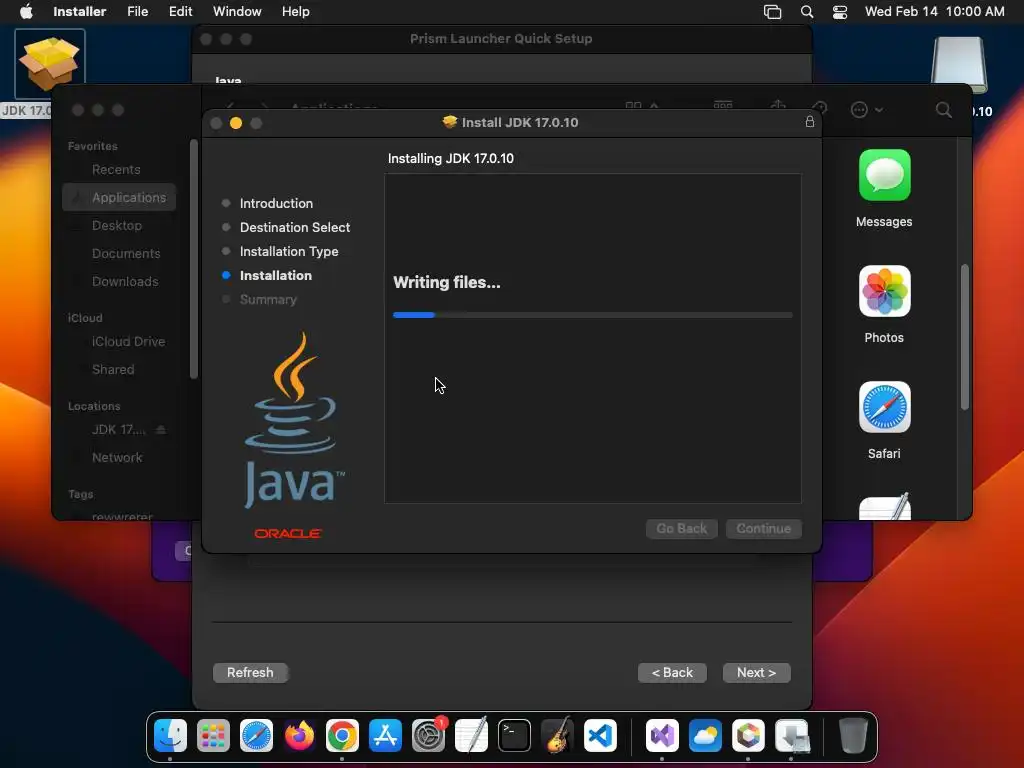Image resolution: width=1024 pixels, height=768 pixels.
Task: Open Firefox from the Dock
Action: (299, 735)
